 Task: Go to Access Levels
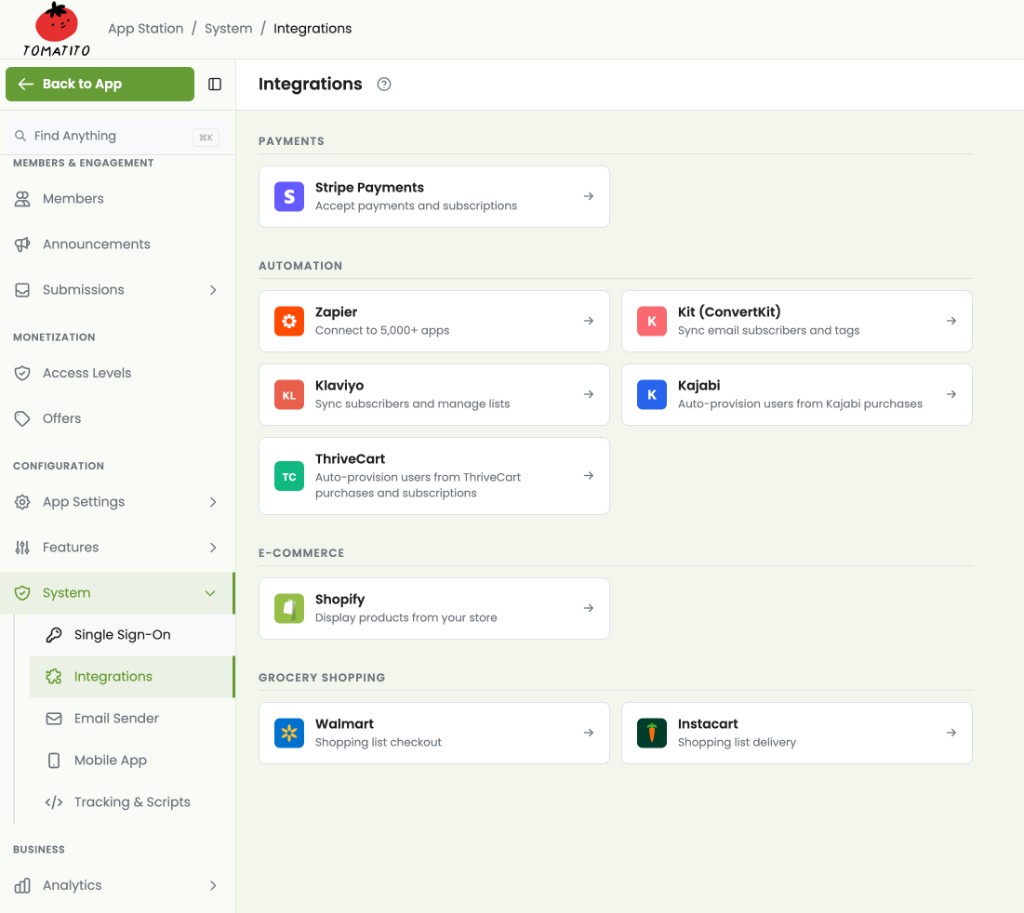point(116,373)
